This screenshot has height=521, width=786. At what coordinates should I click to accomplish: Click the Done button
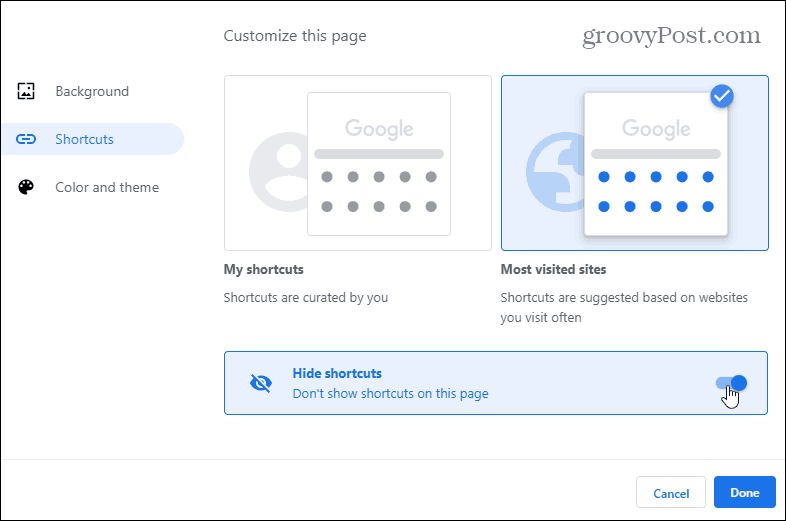coord(745,492)
